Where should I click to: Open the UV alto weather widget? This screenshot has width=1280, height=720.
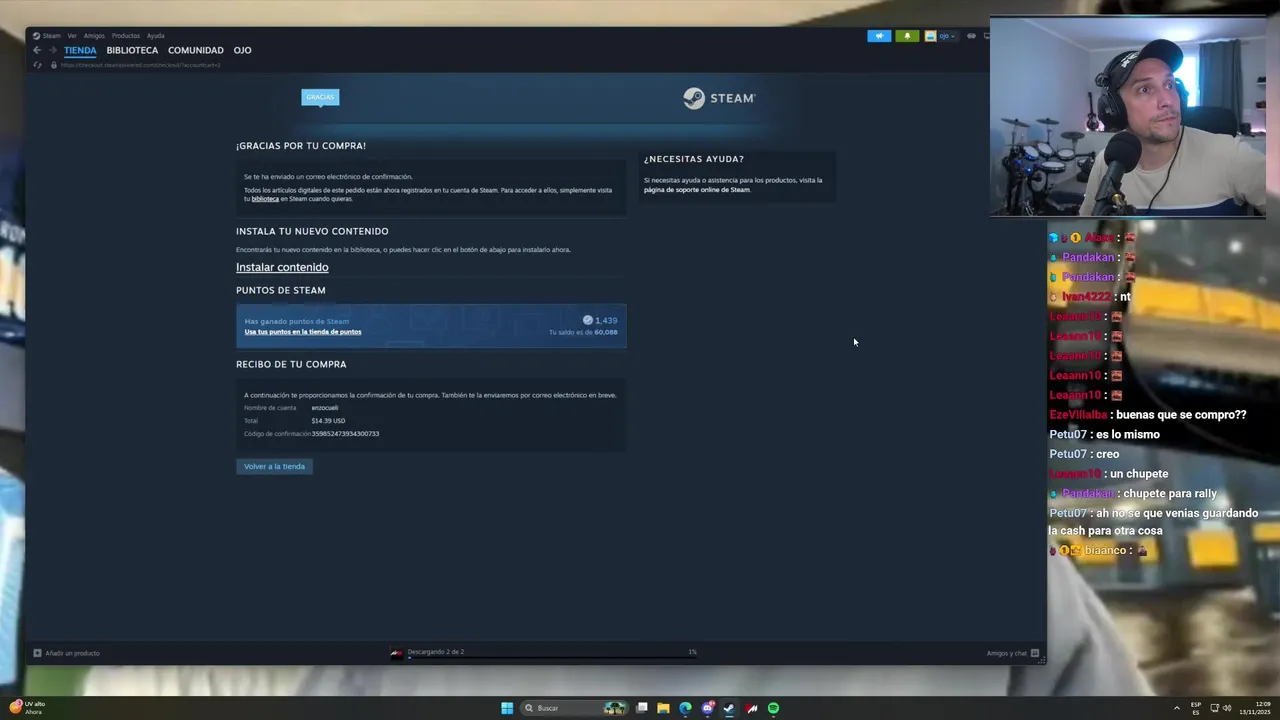point(28,708)
